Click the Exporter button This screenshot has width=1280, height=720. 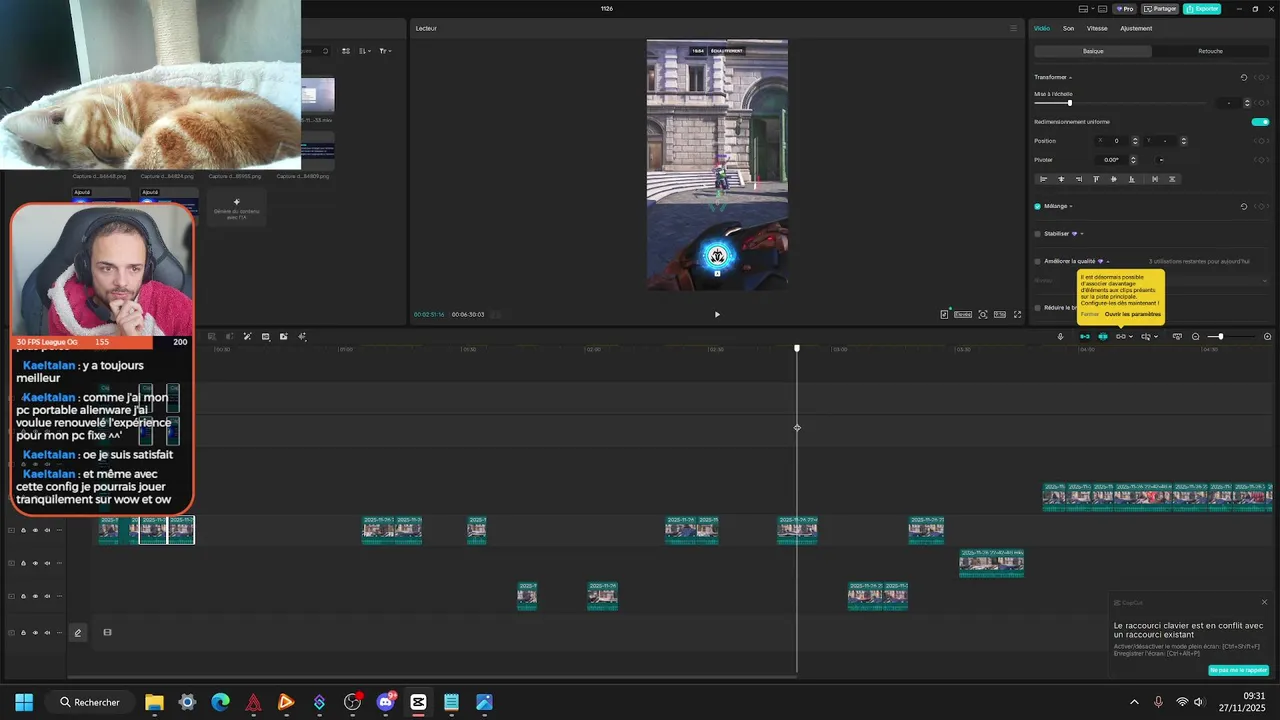coord(1202,8)
